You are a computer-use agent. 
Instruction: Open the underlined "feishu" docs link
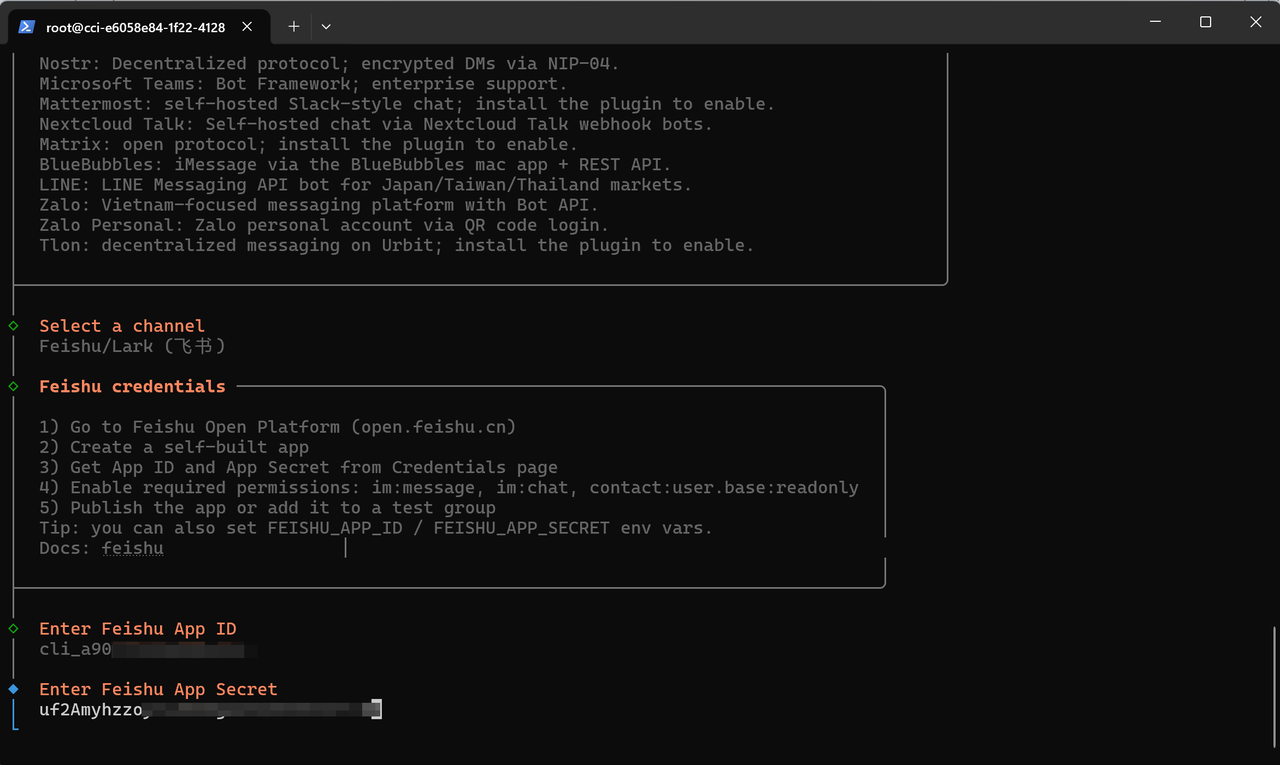coord(132,547)
